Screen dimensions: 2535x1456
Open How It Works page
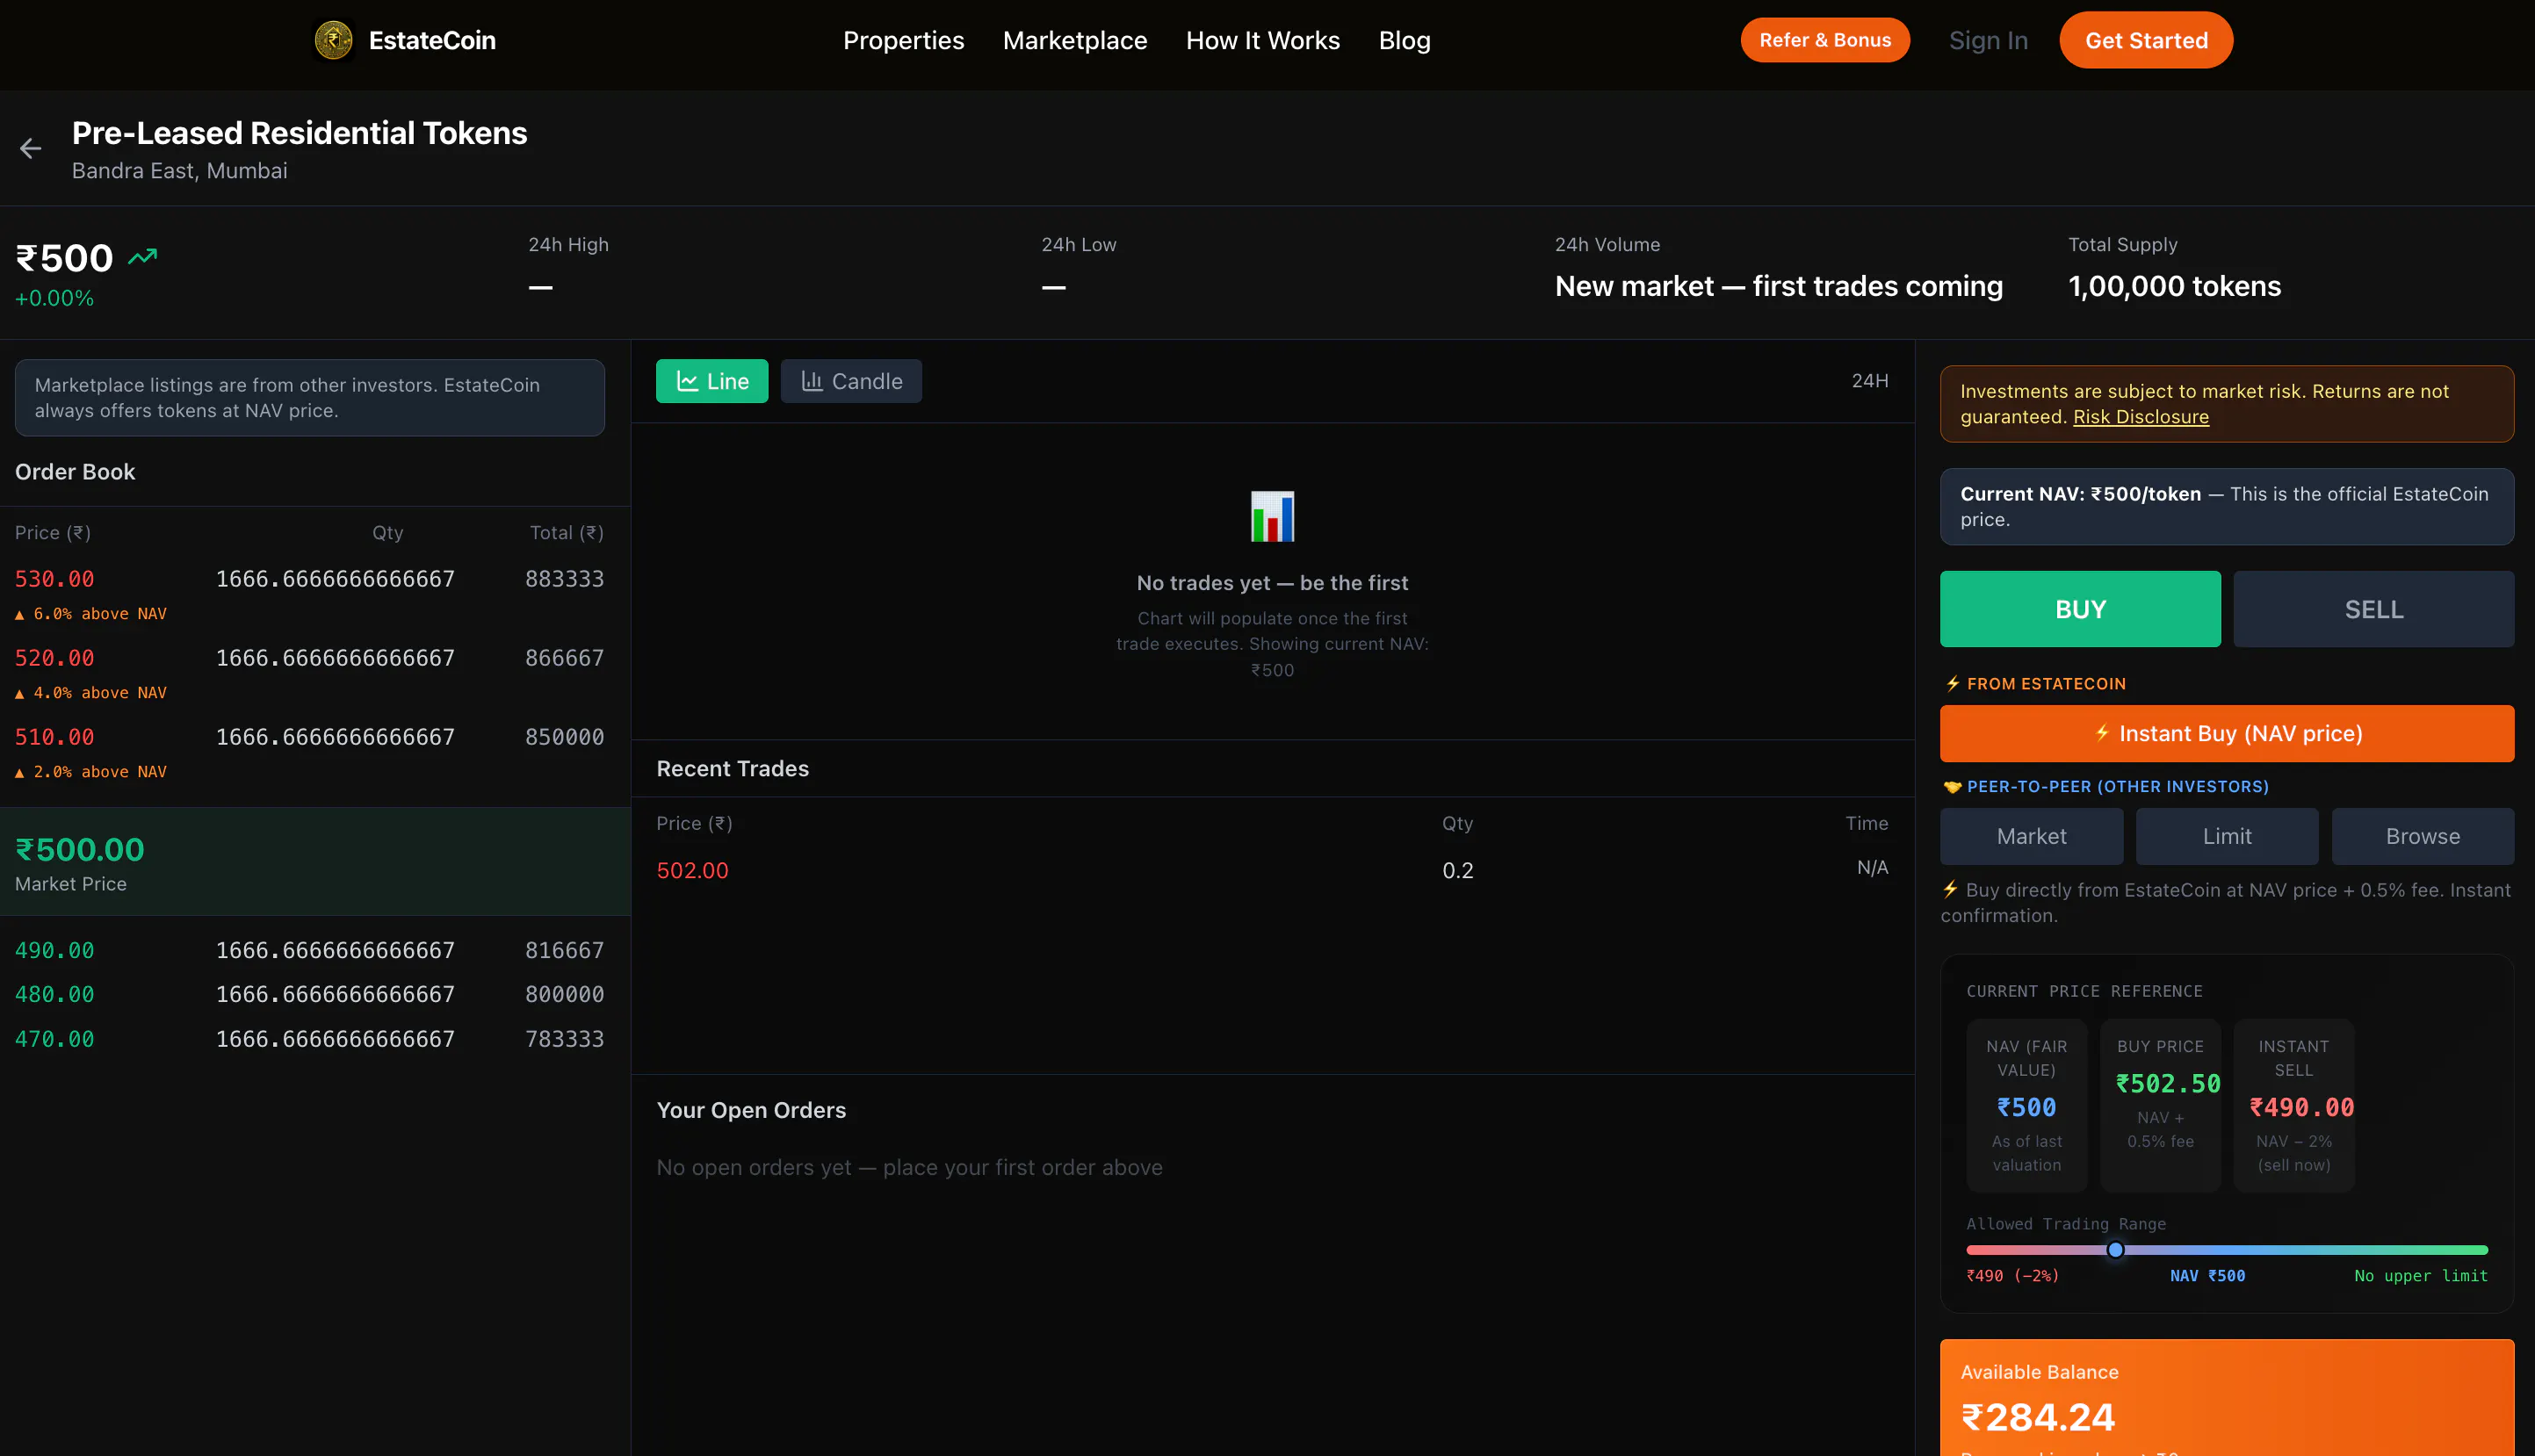pyautogui.click(x=1263, y=40)
